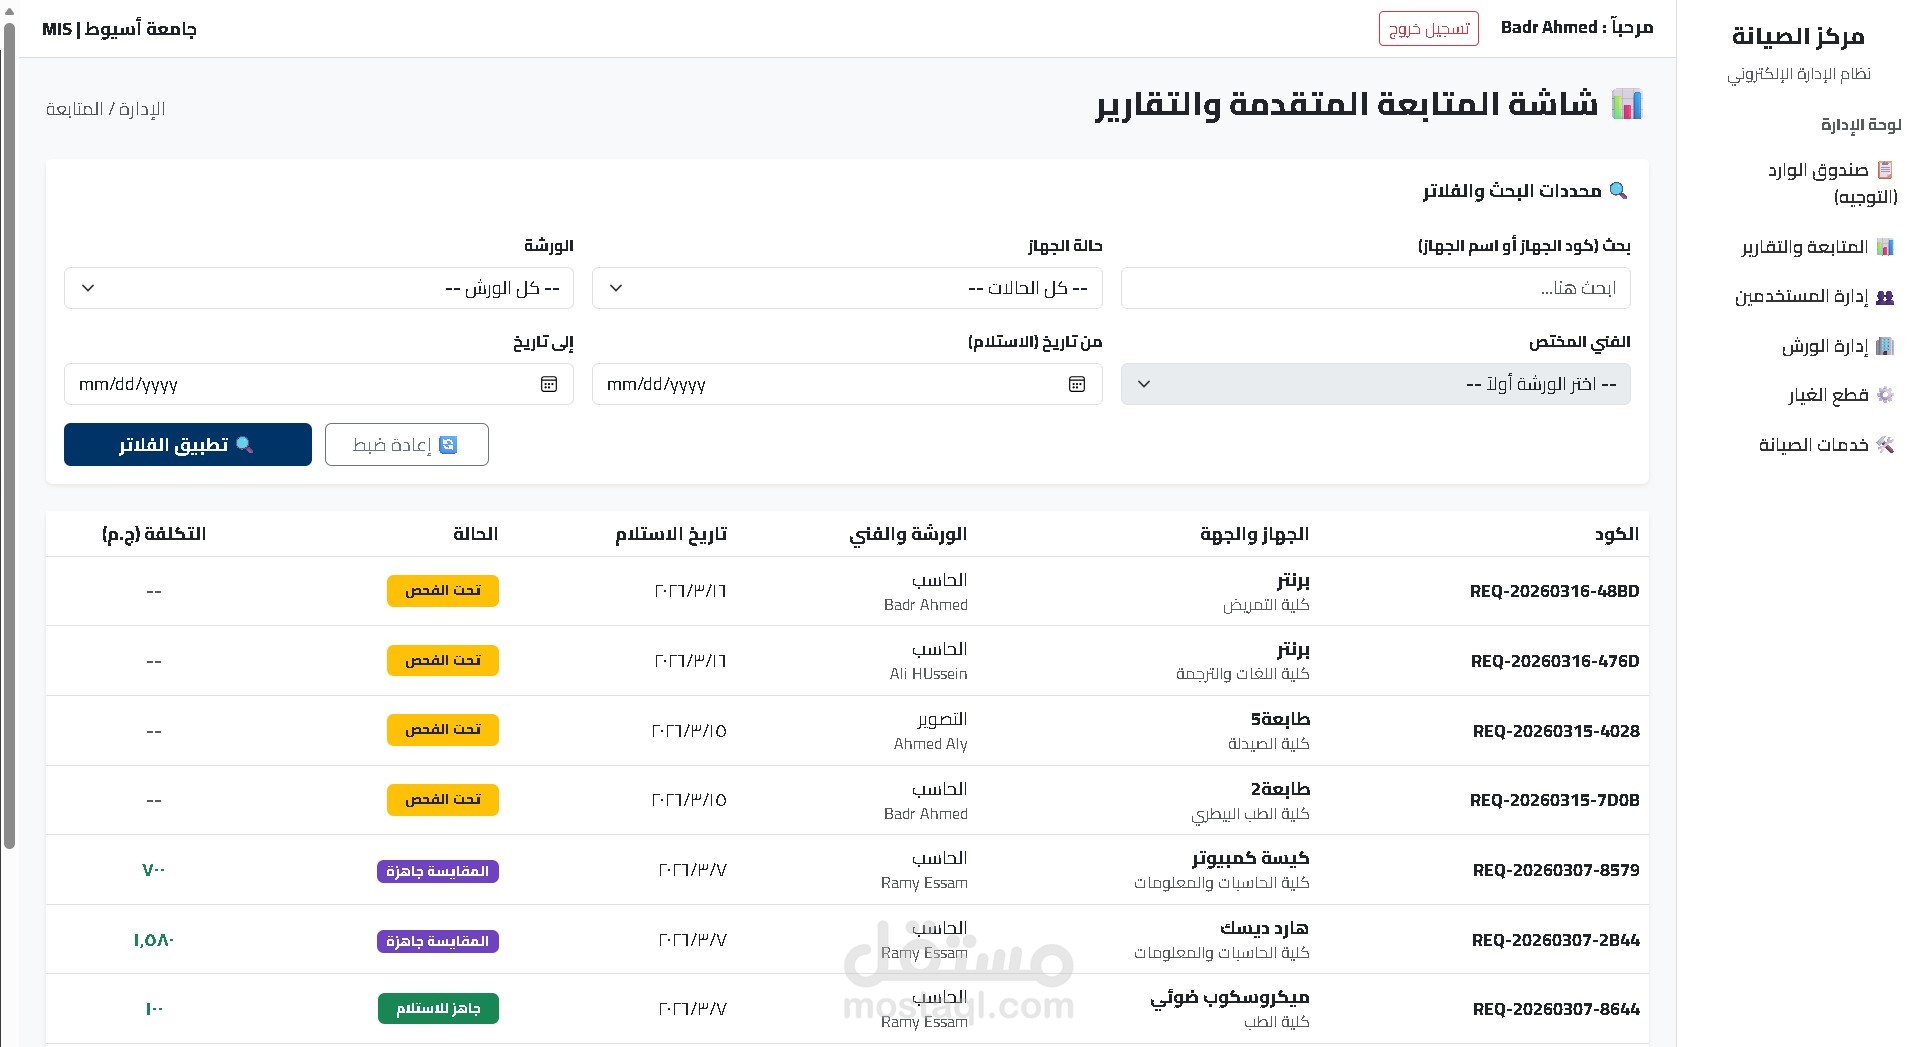Click request code REQ-20260315-4028
Screen dimensions: 1918x1047
click(1556, 731)
